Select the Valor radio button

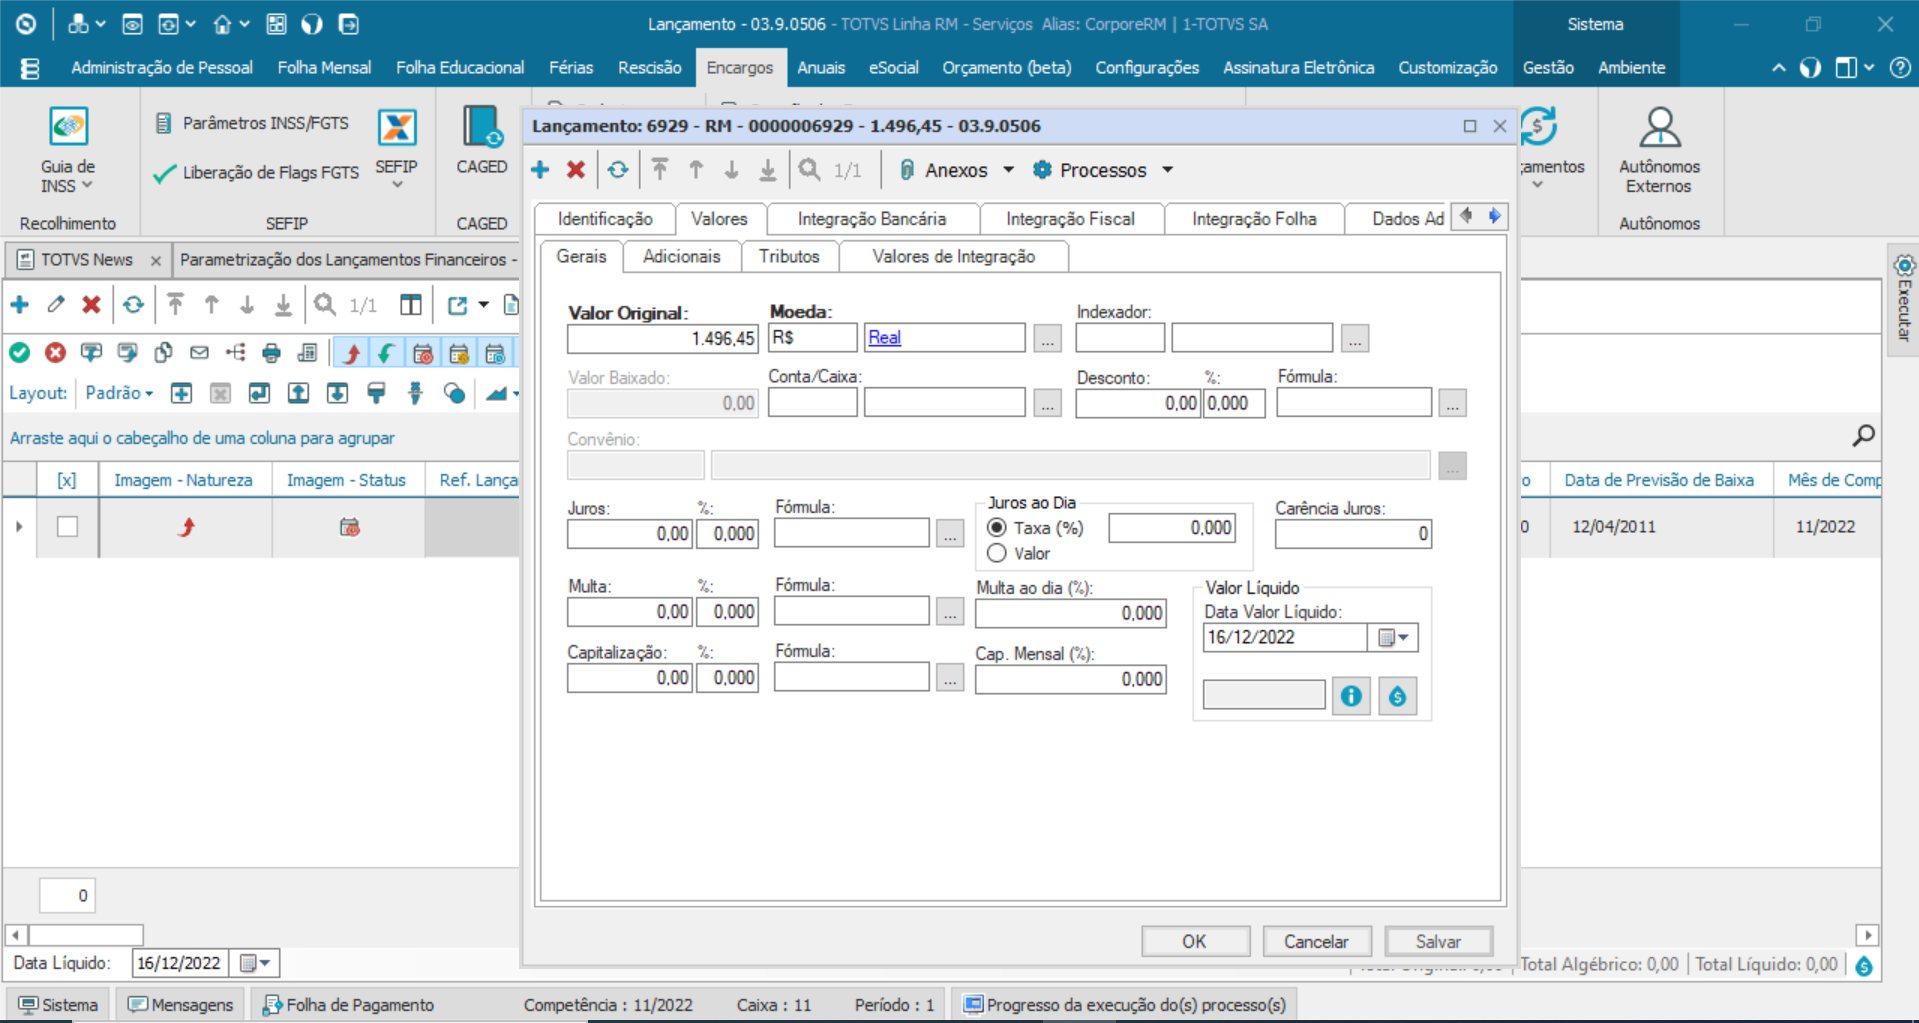997,554
